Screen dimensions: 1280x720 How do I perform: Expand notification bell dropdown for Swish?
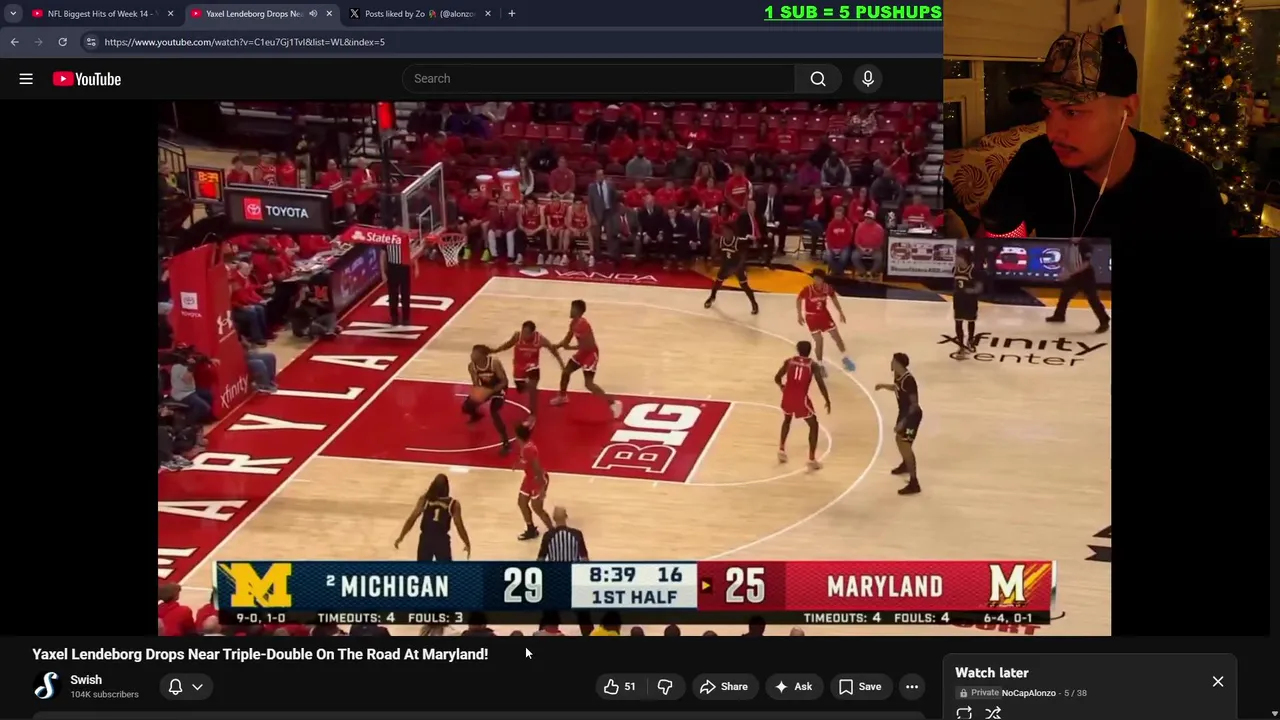coord(186,686)
